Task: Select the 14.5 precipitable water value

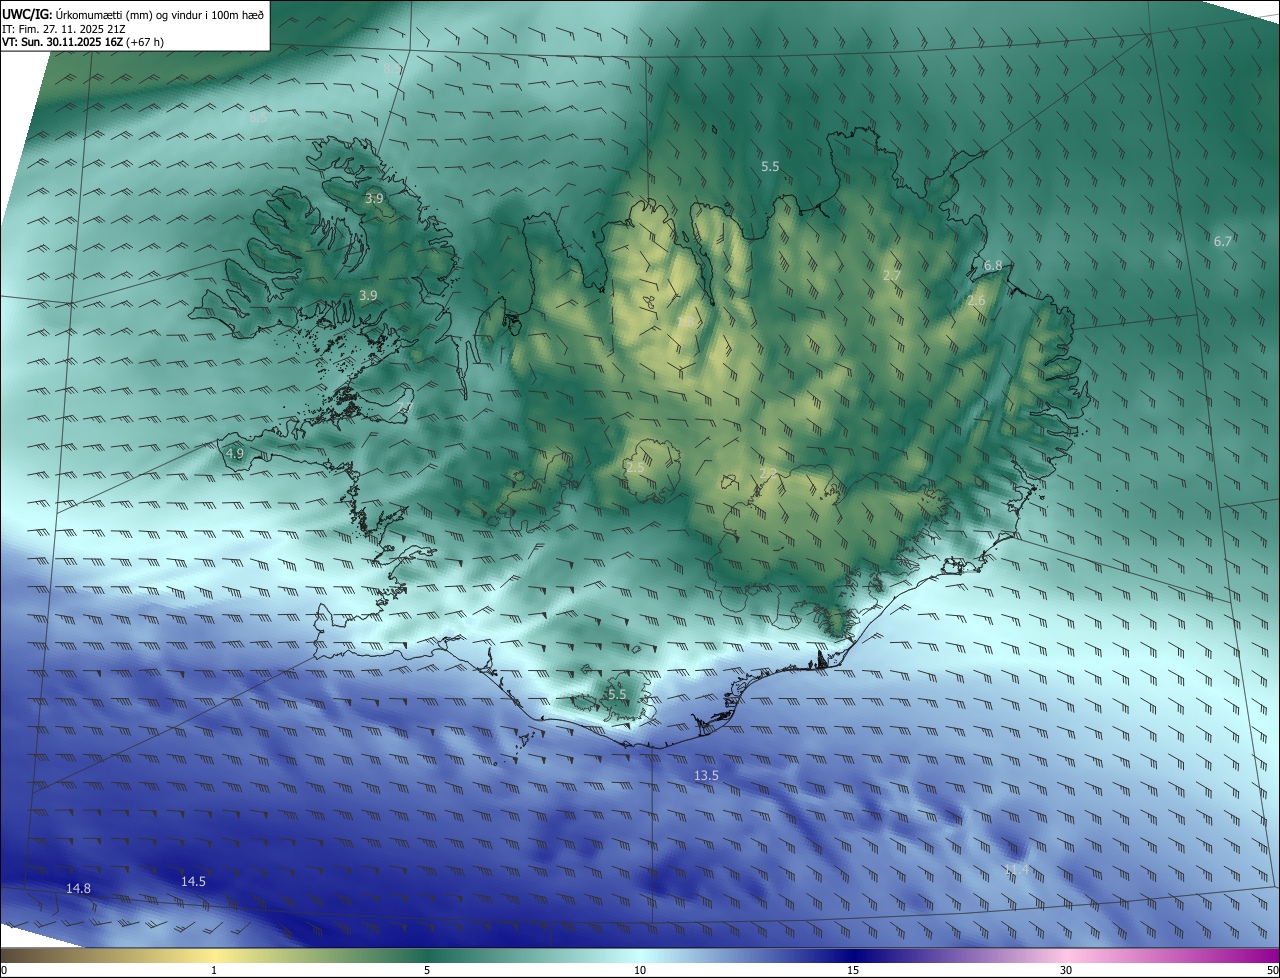Action: click(x=193, y=881)
